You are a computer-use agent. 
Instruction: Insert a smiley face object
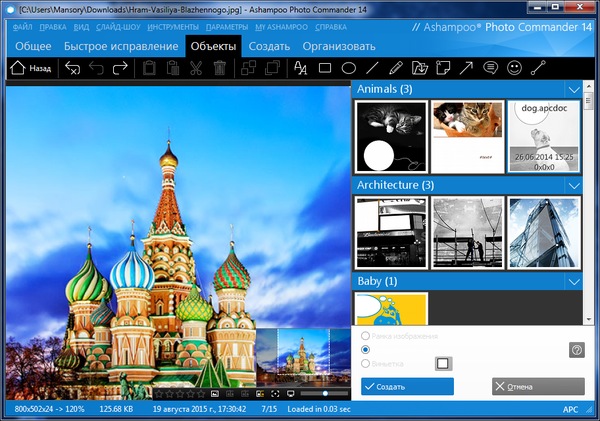[514, 69]
